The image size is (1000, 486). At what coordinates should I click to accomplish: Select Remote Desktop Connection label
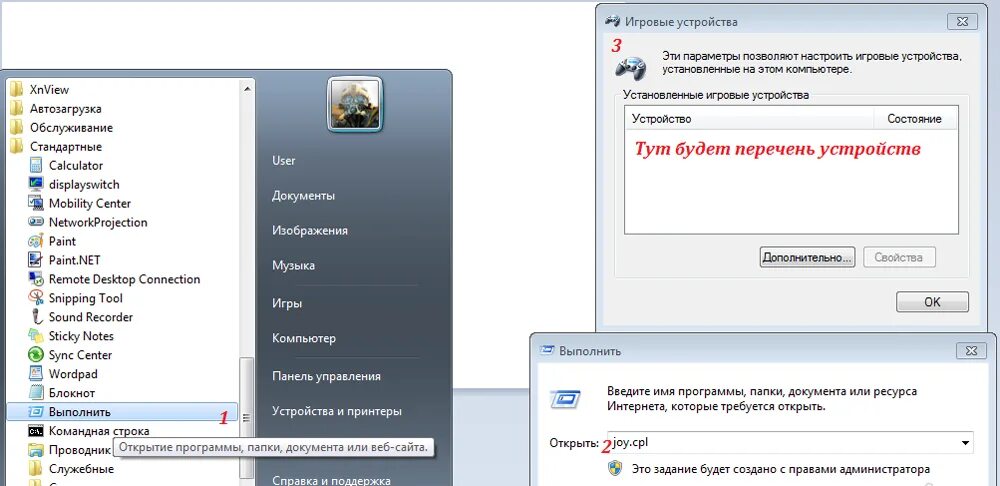(124, 279)
